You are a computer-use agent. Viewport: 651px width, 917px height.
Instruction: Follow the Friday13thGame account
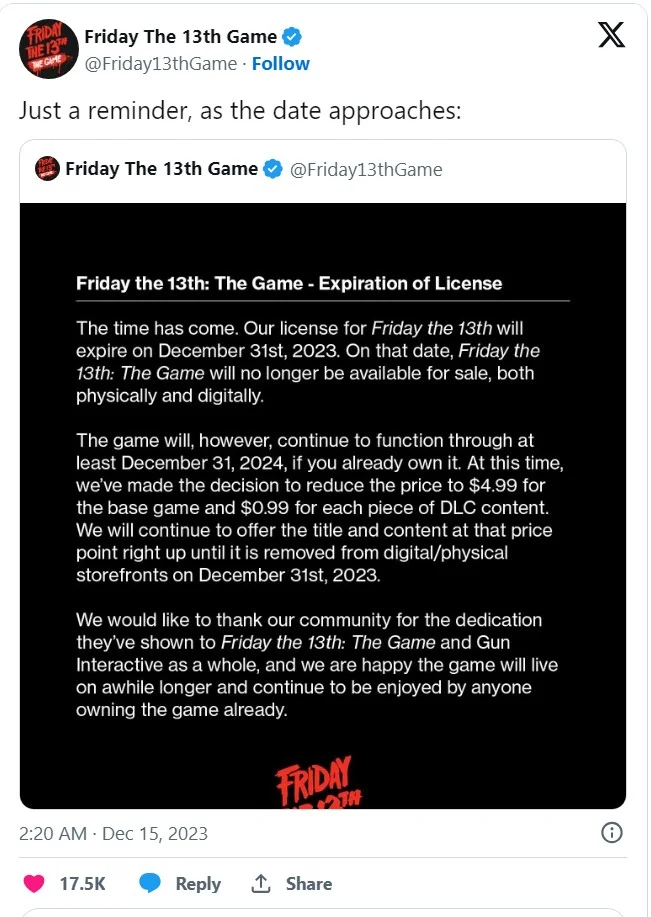(280, 63)
